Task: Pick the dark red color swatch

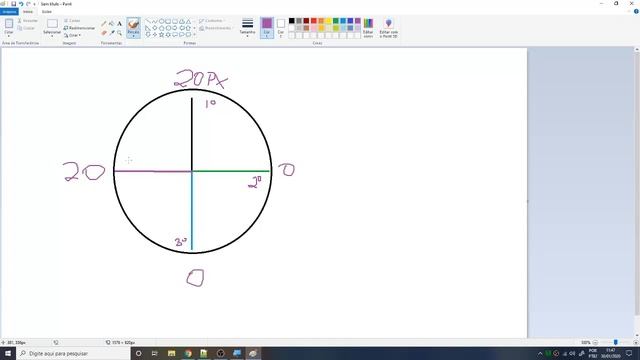Action: point(306,21)
